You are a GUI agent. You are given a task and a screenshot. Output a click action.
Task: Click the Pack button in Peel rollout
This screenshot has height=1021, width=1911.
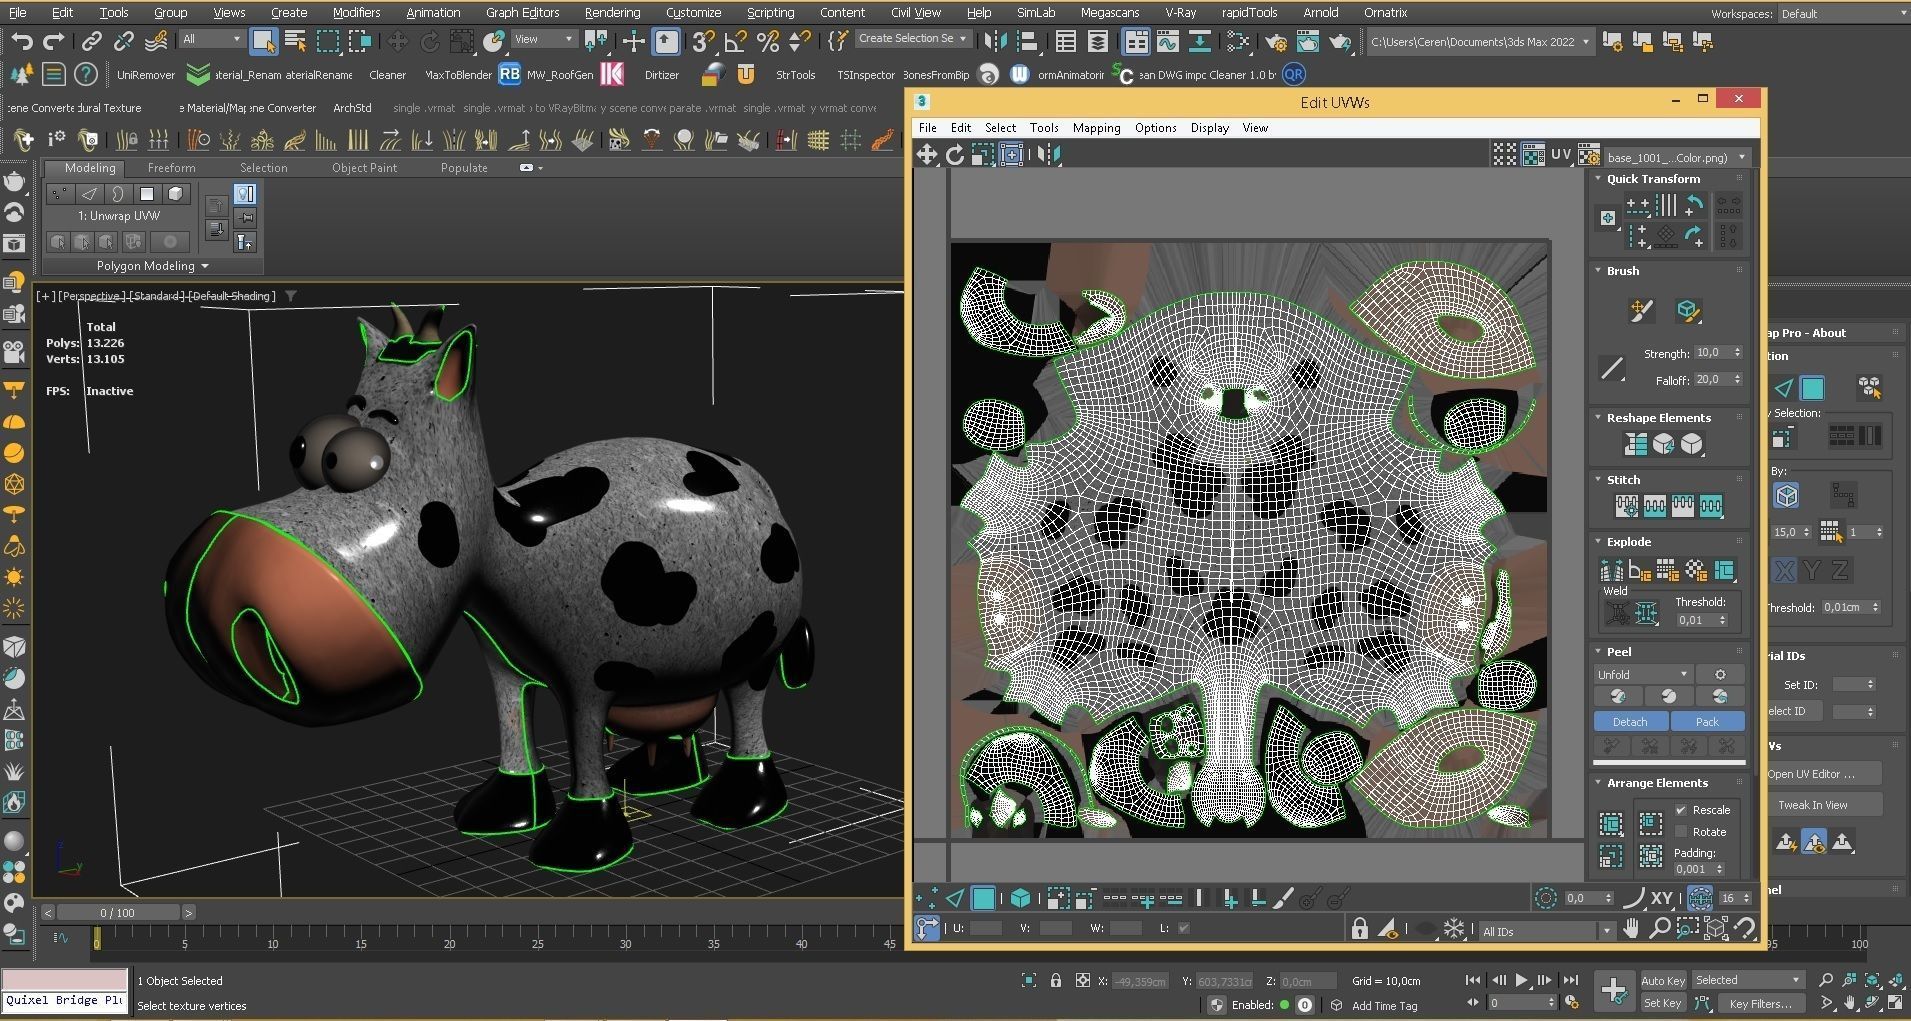tap(1707, 721)
